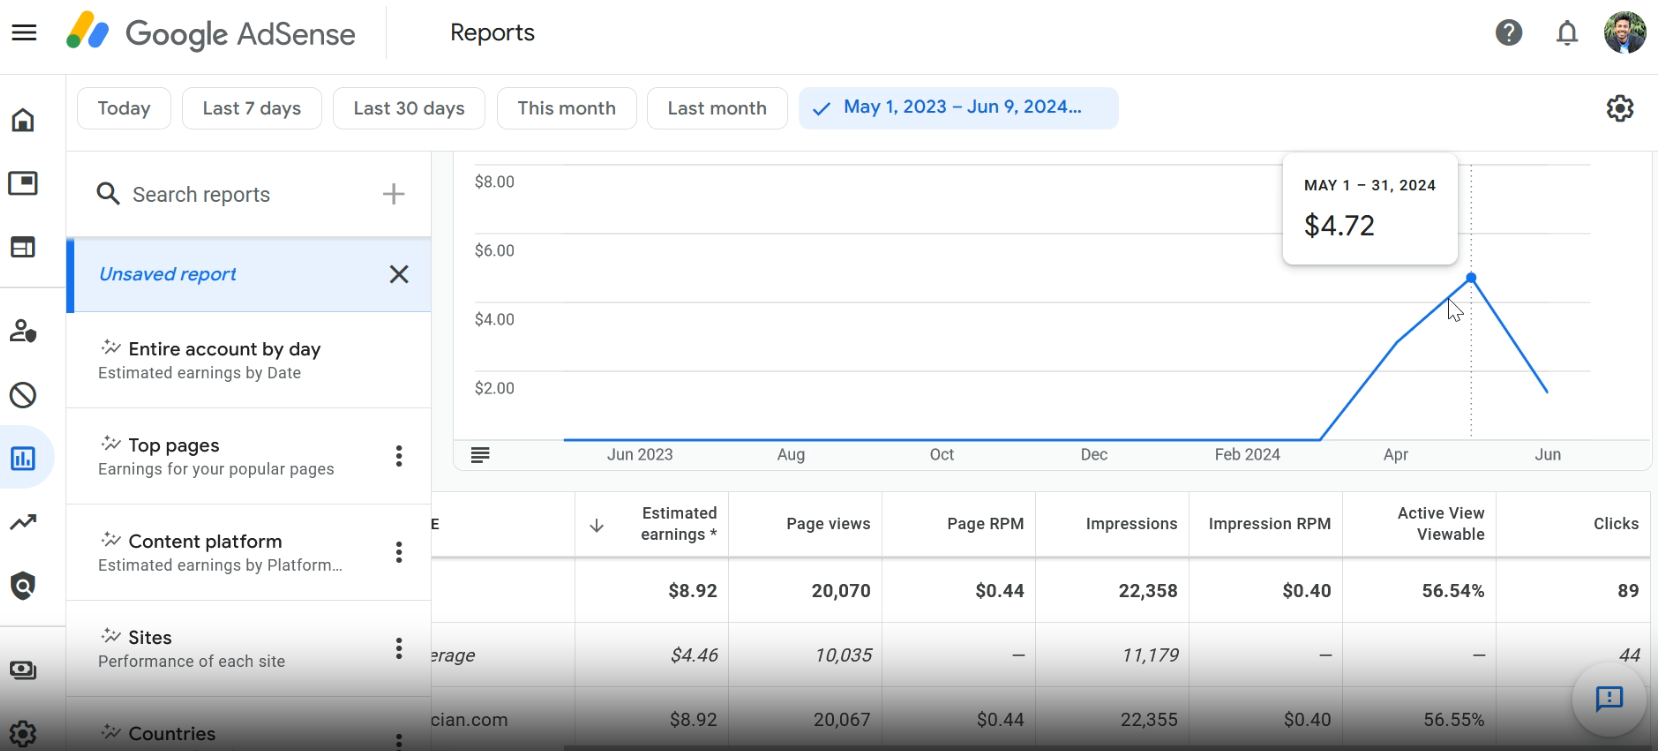Open the Blocking controls sidebar icon
Image resolution: width=1658 pixels, height=751 pixels.
[23, 395]
